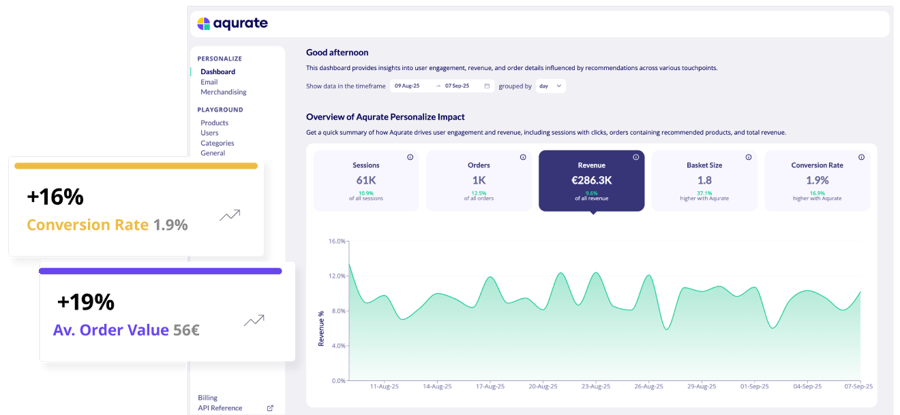Click the end date 07 Sep-25 field
Viewport: 900px width, 415px height.
457,86
